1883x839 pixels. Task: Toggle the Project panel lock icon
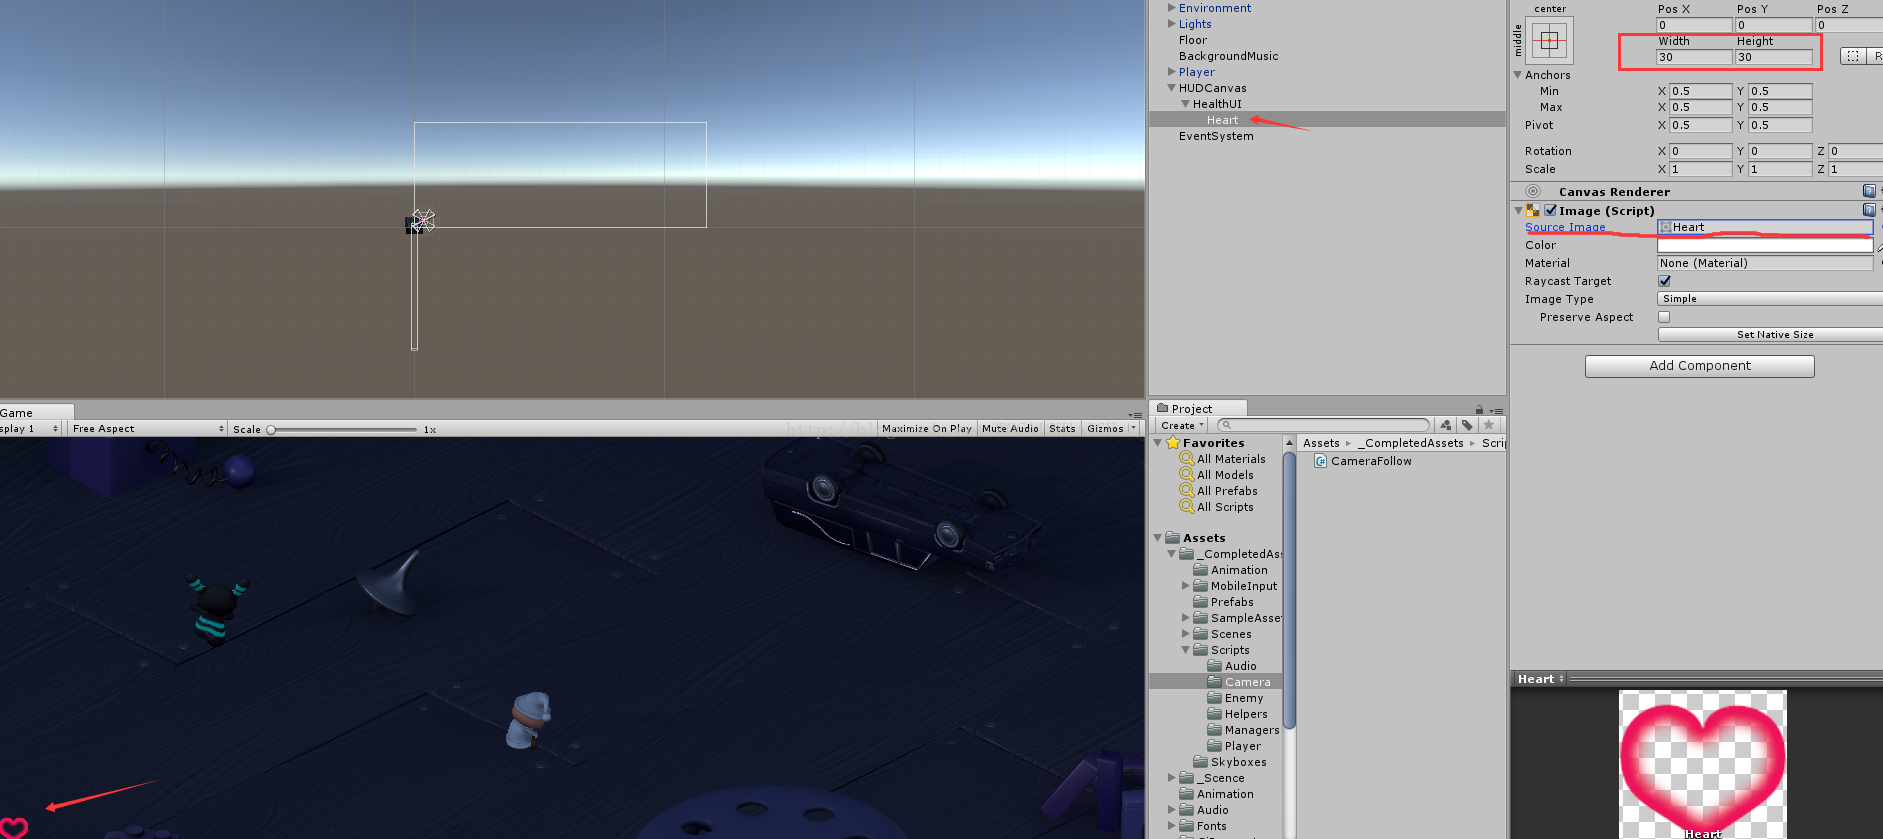[x=1479, y=409]
